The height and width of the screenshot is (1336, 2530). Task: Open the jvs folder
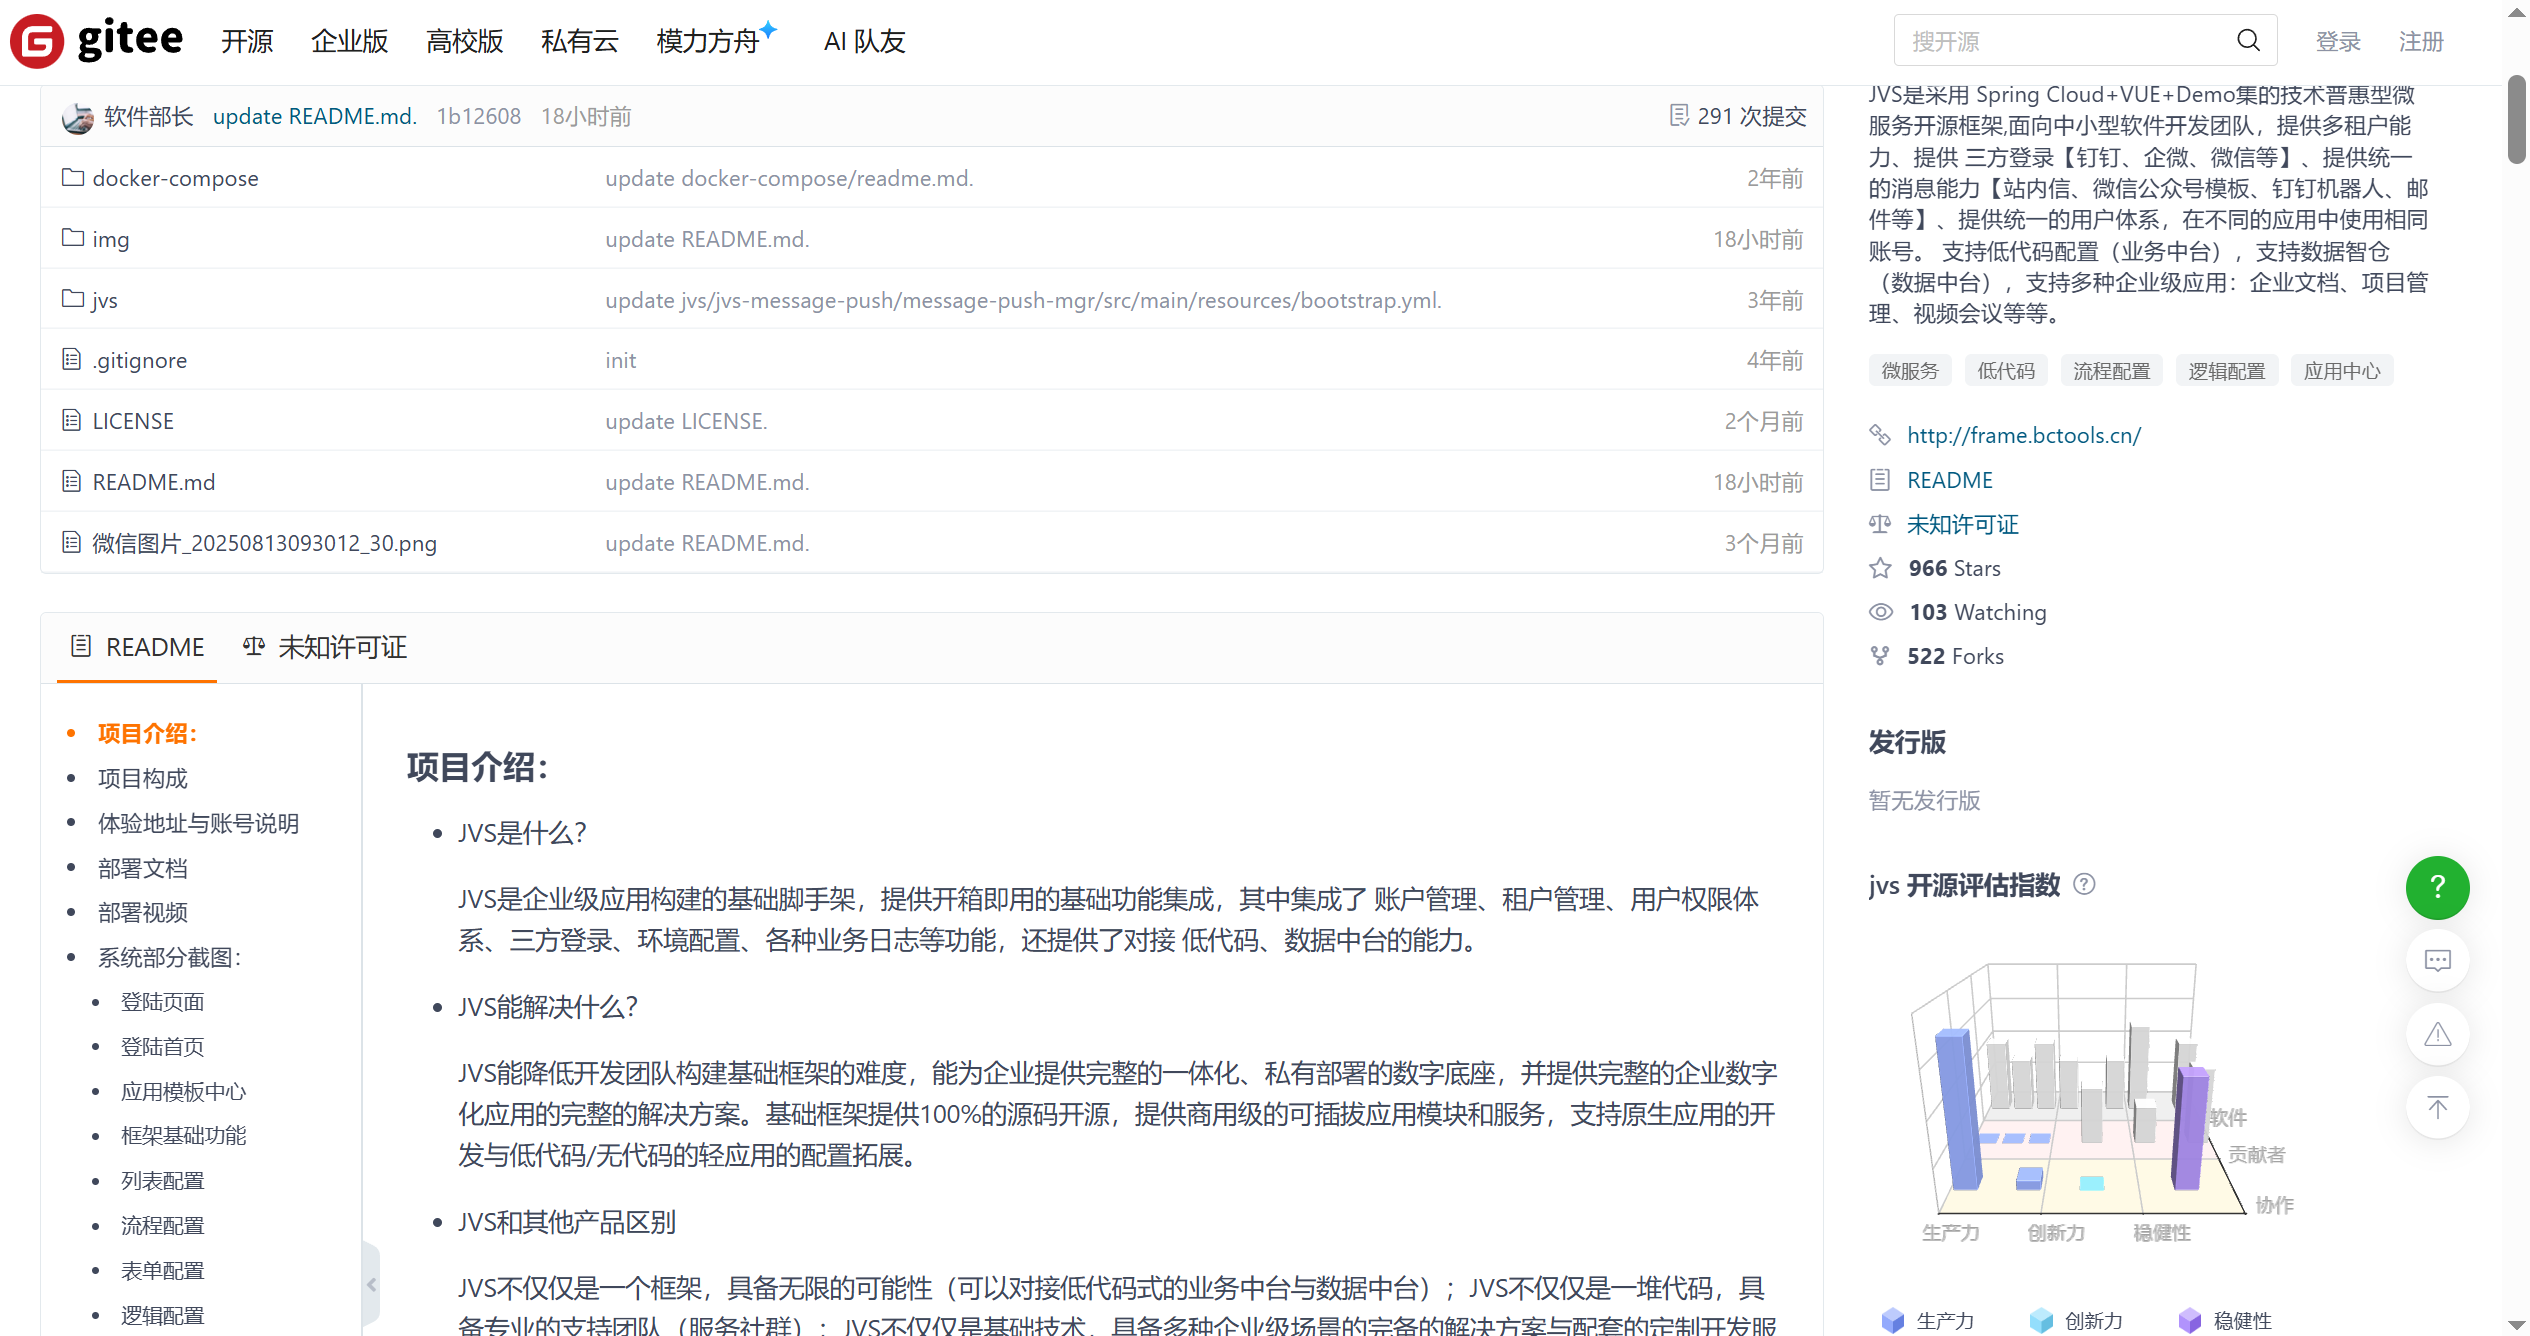coord(104,300)
